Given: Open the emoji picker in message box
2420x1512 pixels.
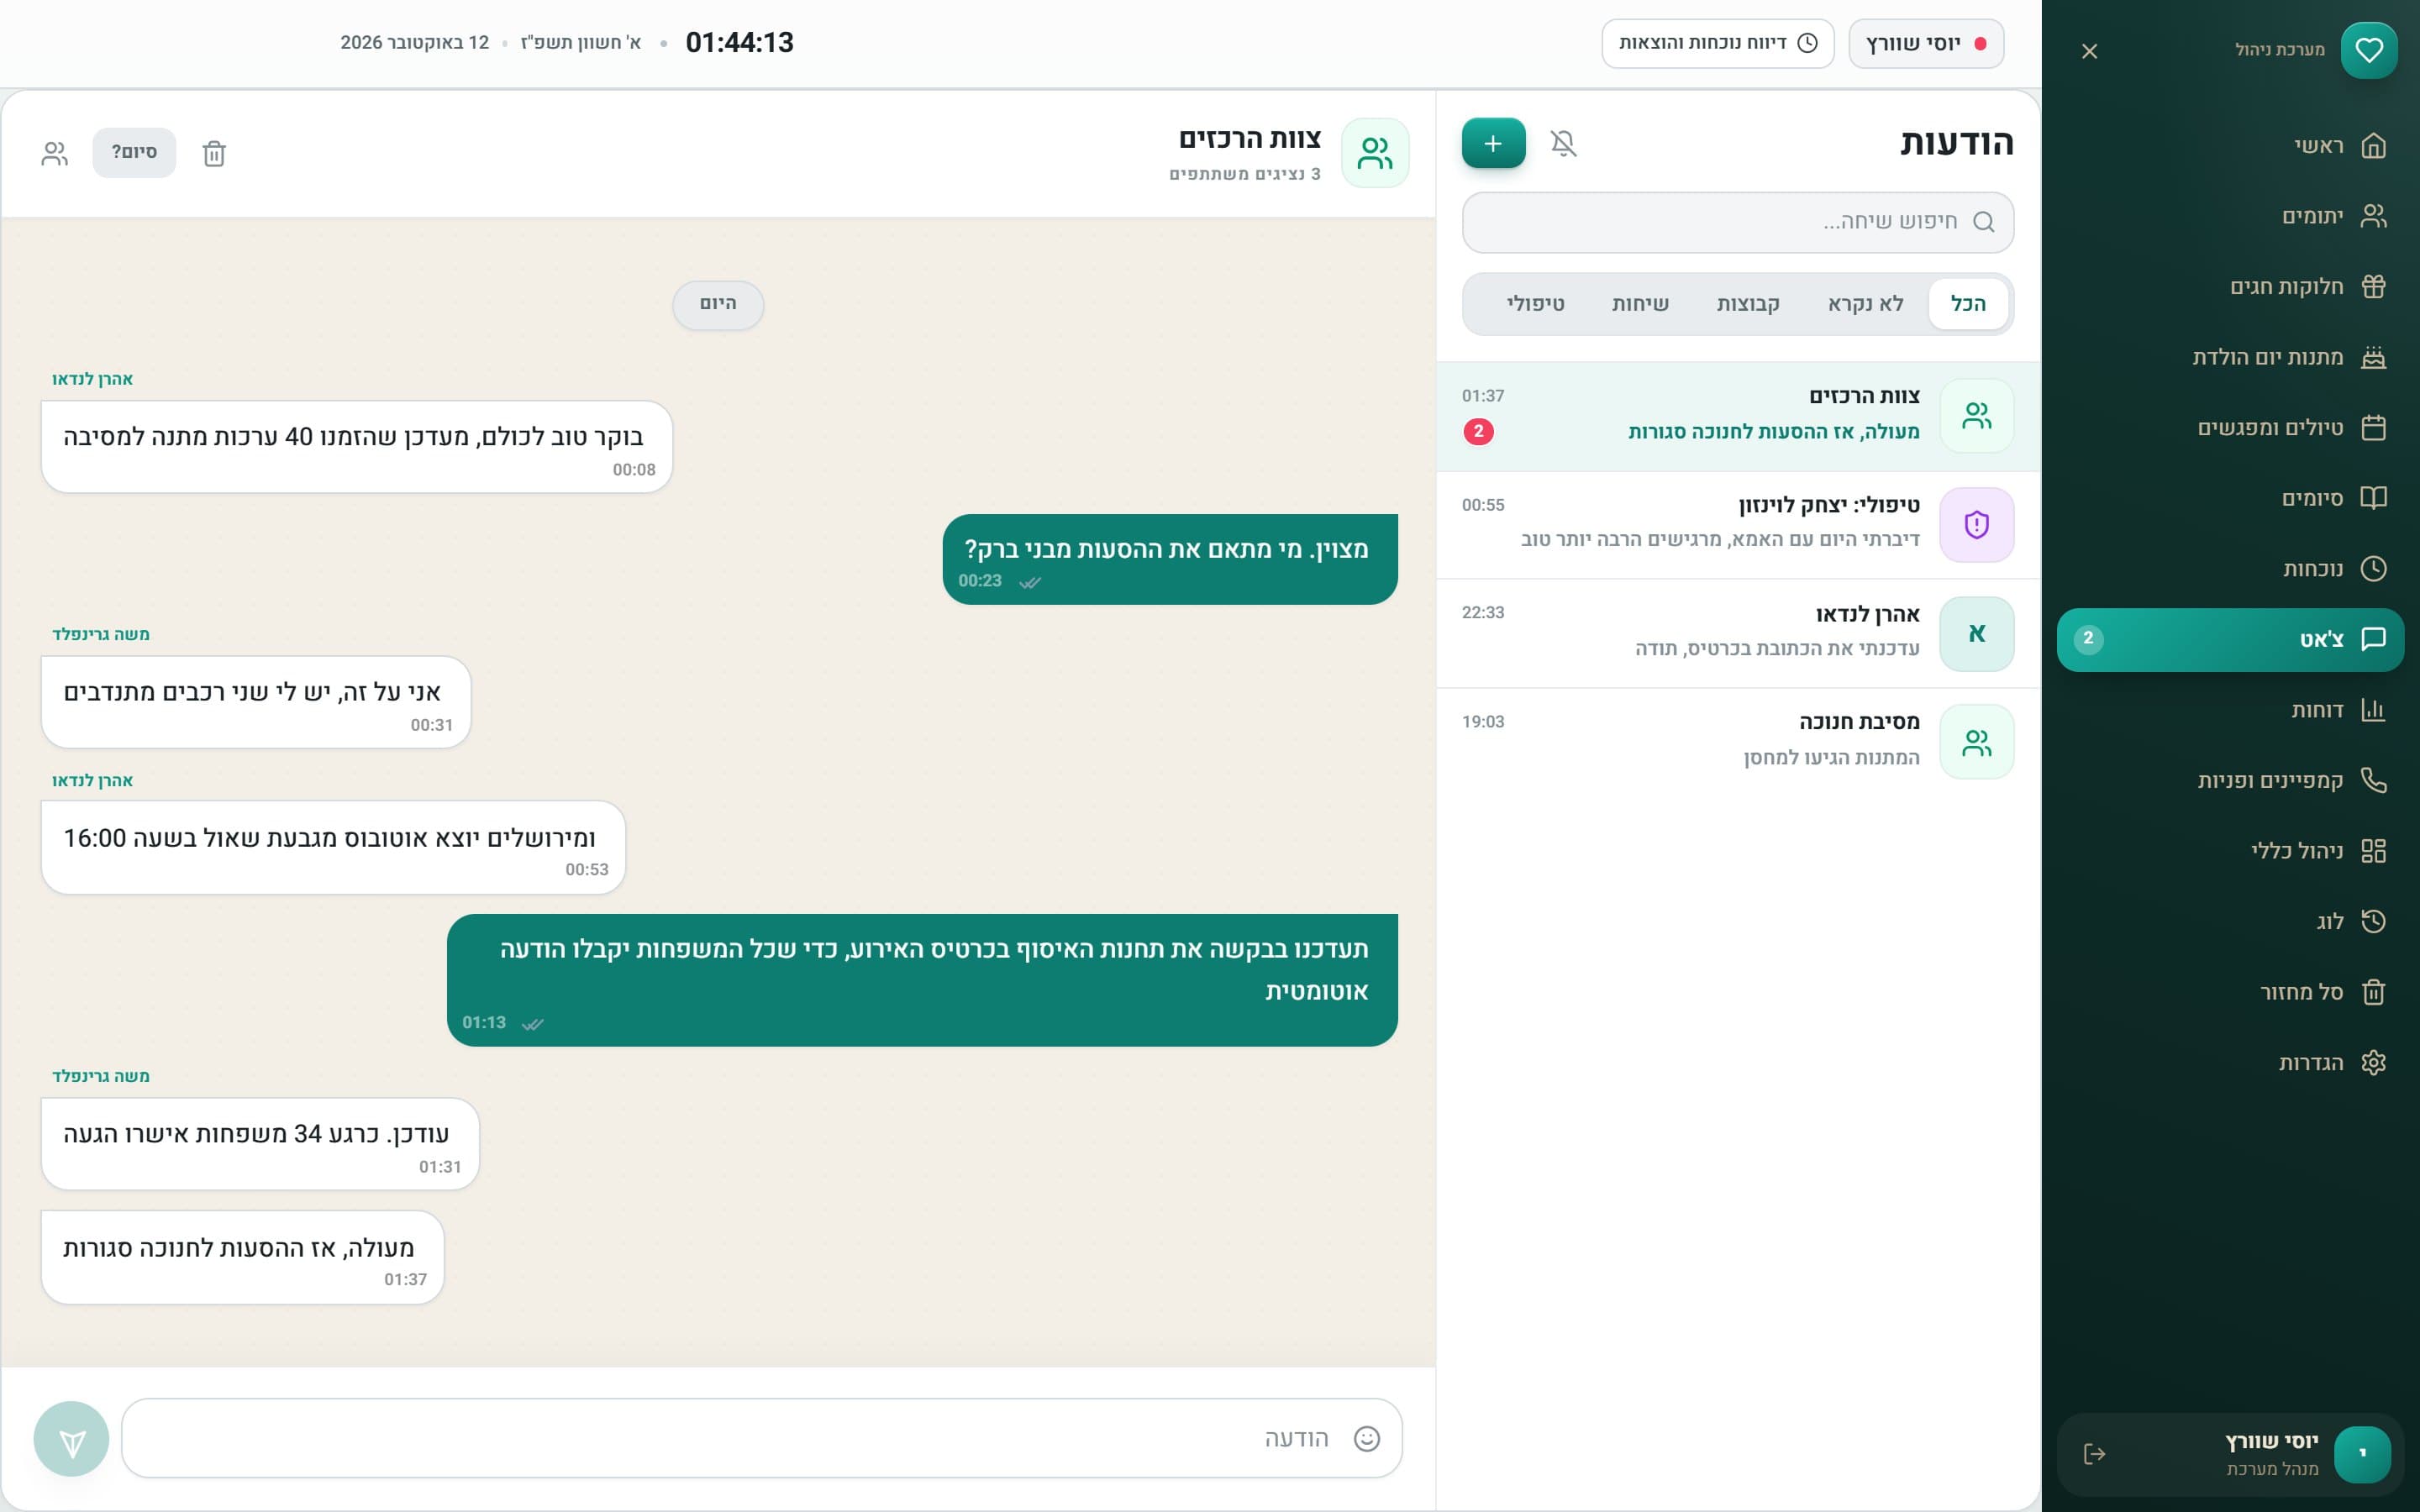Looking at the screenshot, I should click(x=1366, y=1438).
